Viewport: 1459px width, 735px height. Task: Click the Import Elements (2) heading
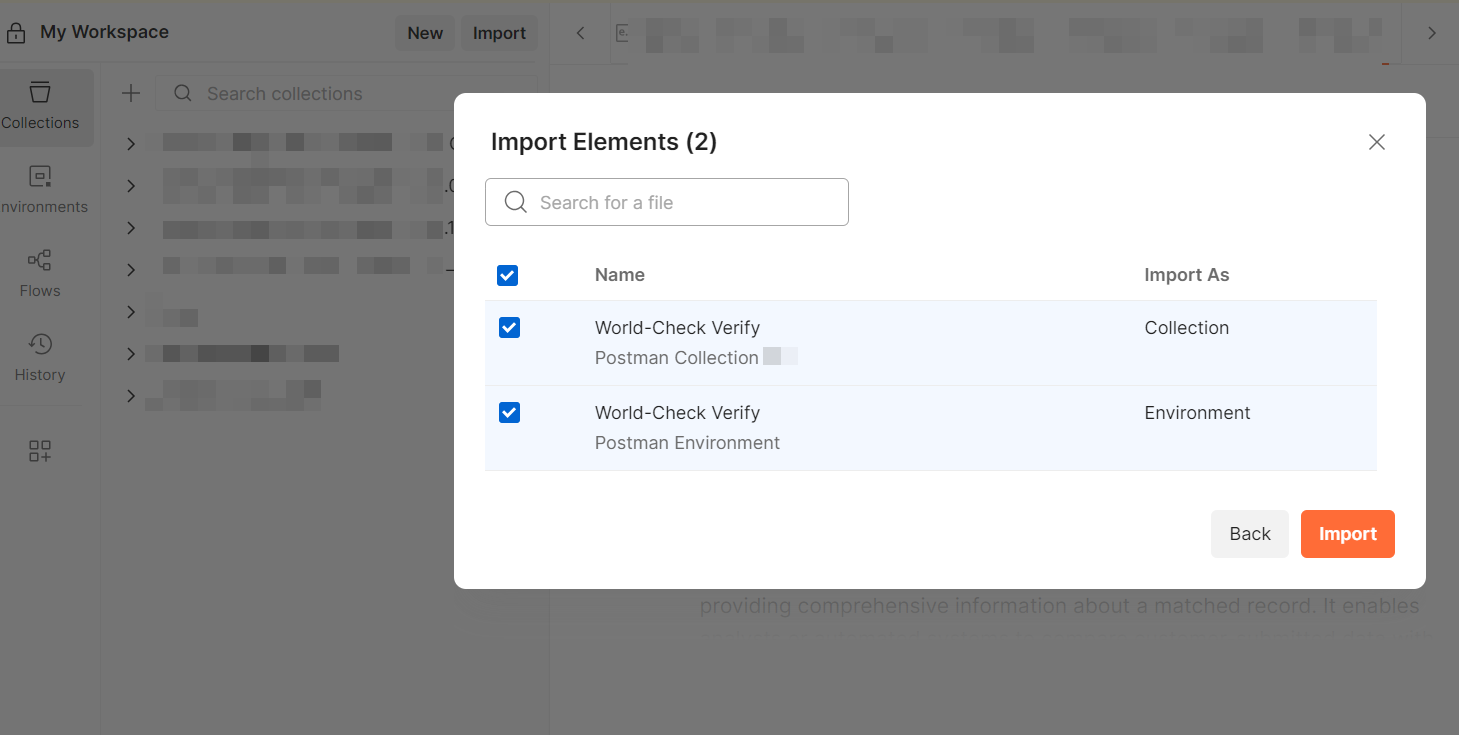pyautogui.click(x=604, y=142)
